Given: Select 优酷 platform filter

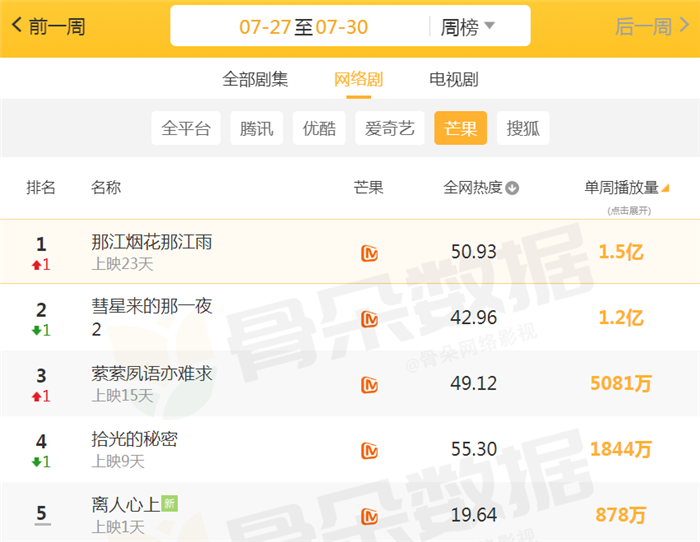Looking at the screenshot, I should [x=319, y=128].
